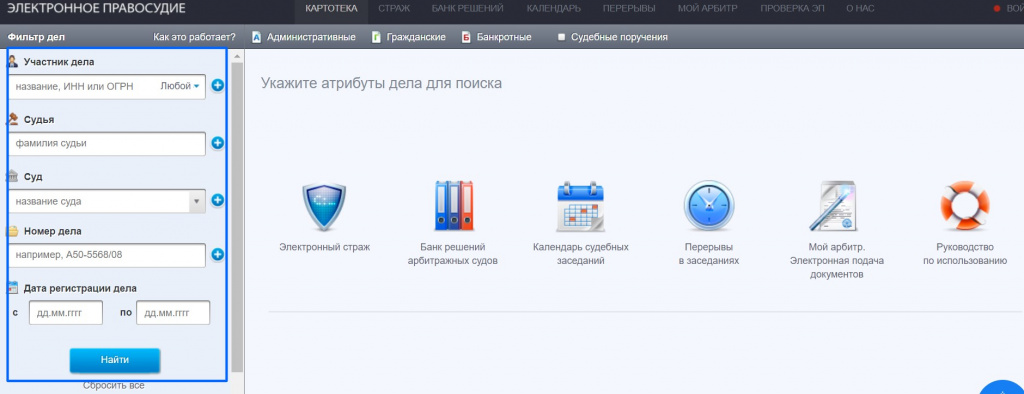The image size is (1024, 394).
Task: Open Мой арбитр document icon
Action: click(x=833, y=206)
